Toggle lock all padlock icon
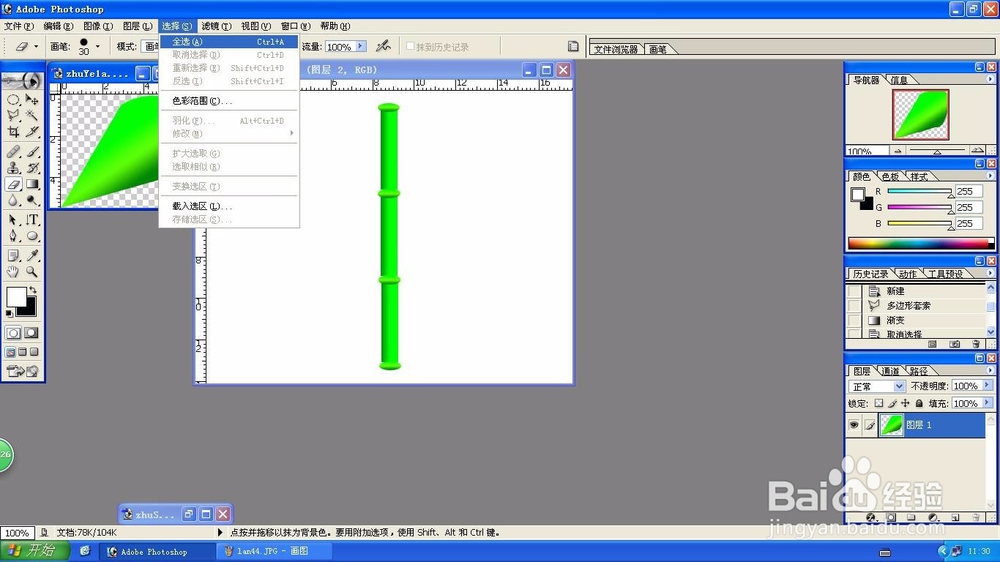Viewport: 1000px width, 562px height. (x=919, y=403)
